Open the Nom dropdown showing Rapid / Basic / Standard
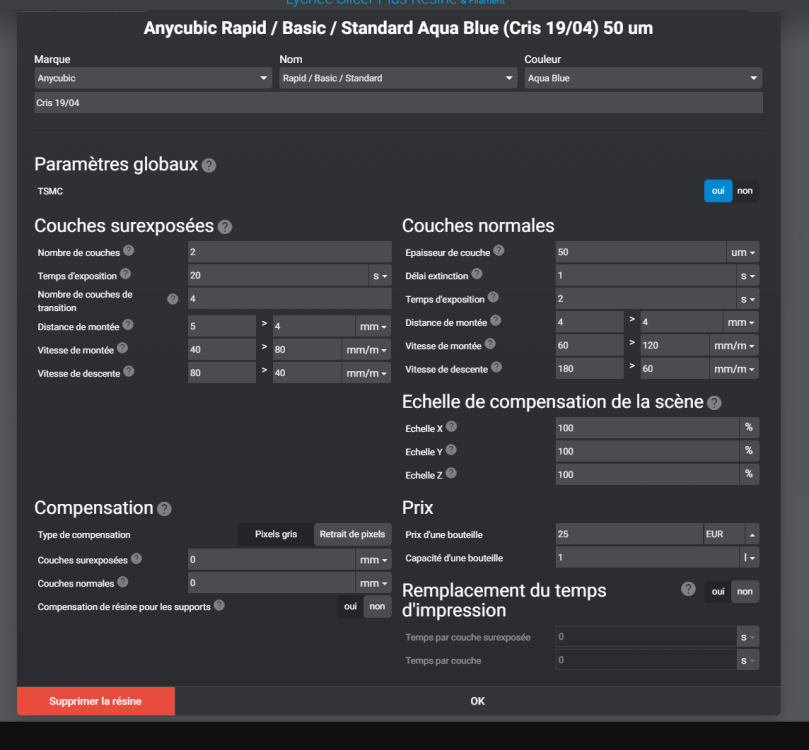This screenshot has width=809, height=750. coord(398,78)
